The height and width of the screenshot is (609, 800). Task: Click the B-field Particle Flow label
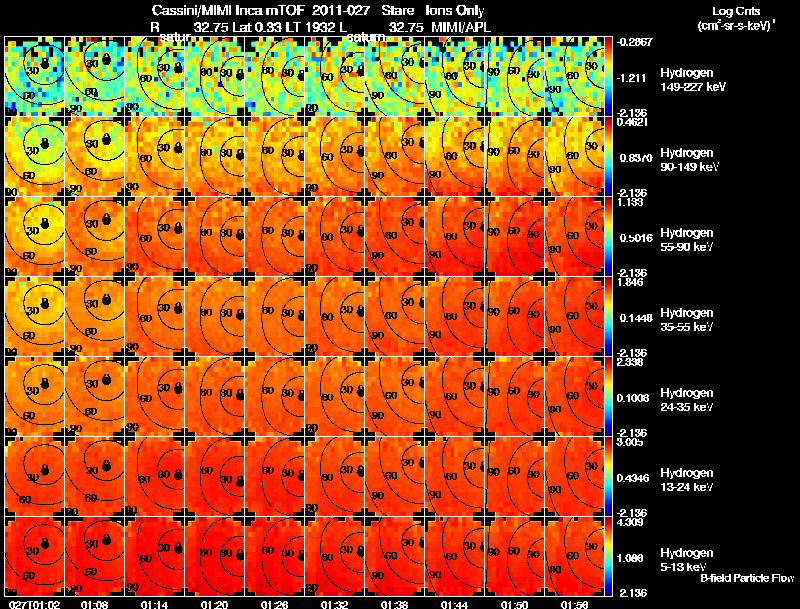(x=747, y=578)
